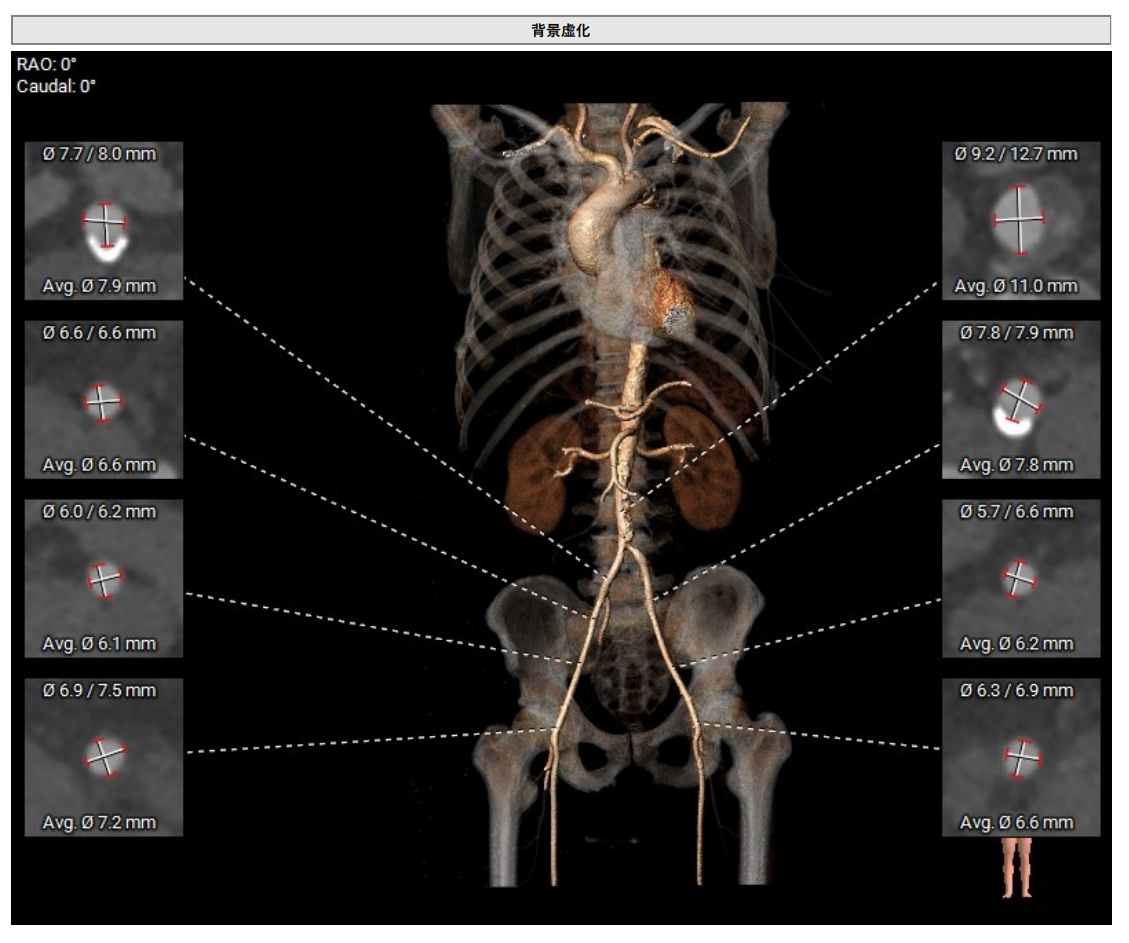Select the thumbnail labeled Avg. Ø 6.6 mm at Ø 6.6 / 6.6 mm

[x=104, y=400]
